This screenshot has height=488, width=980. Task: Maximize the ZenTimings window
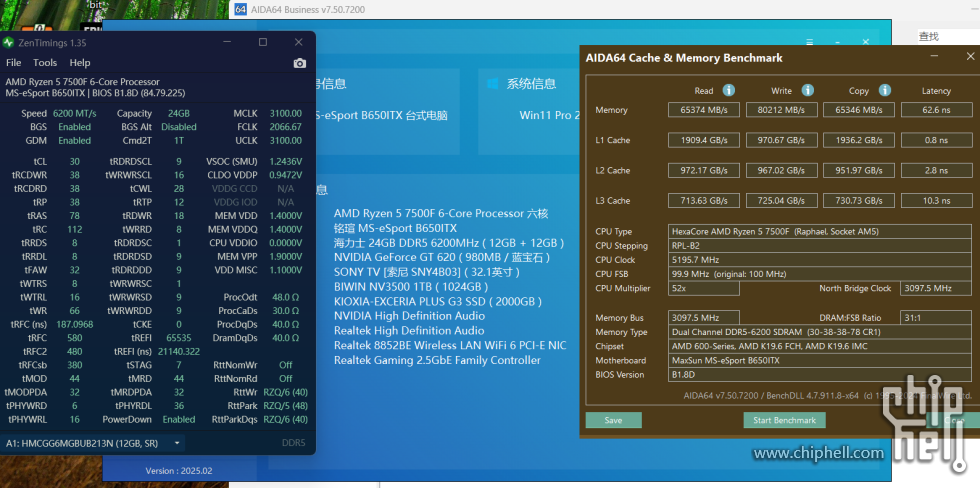click(263, 42)
